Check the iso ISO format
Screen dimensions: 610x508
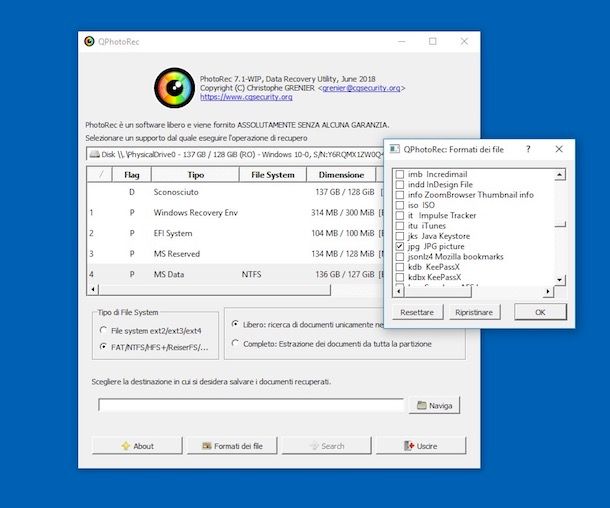pyautogui.click(x=400, y=205)
